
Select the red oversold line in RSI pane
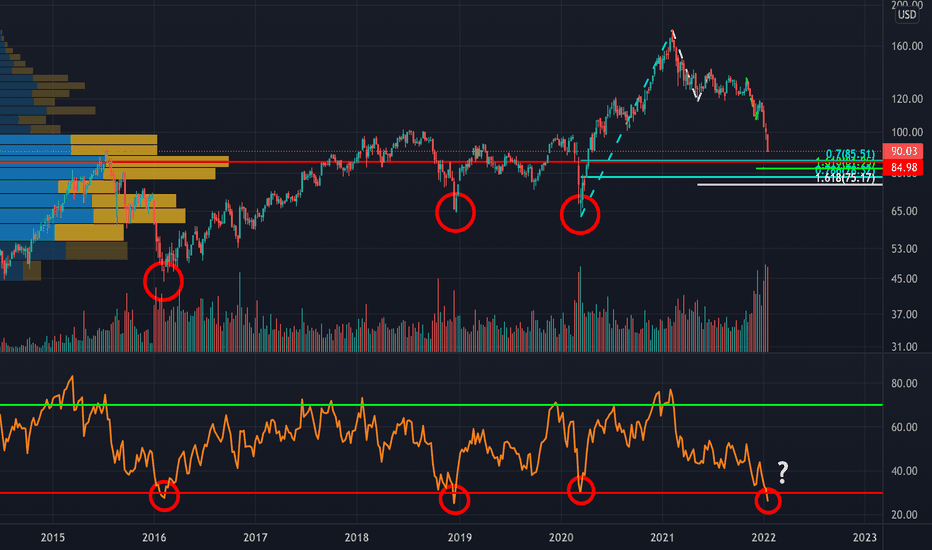(441, 493)
